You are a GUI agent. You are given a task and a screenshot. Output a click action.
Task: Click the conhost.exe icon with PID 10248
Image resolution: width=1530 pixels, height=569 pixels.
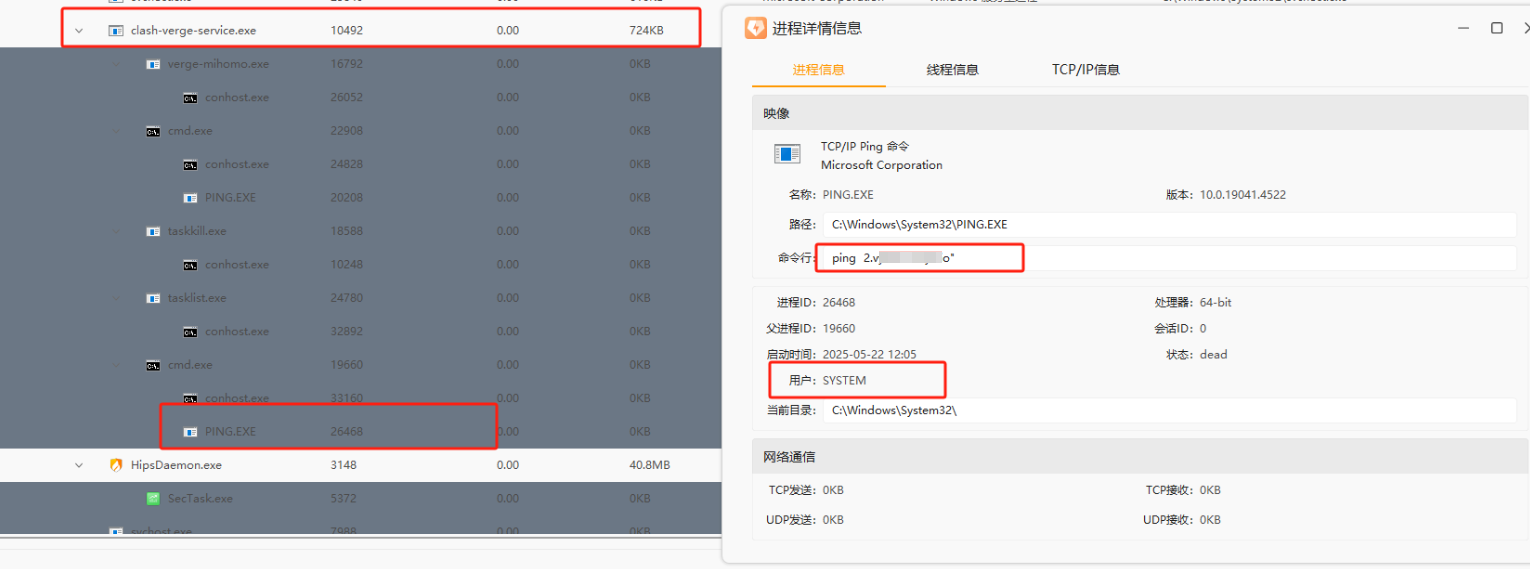(x=190, y=265)
